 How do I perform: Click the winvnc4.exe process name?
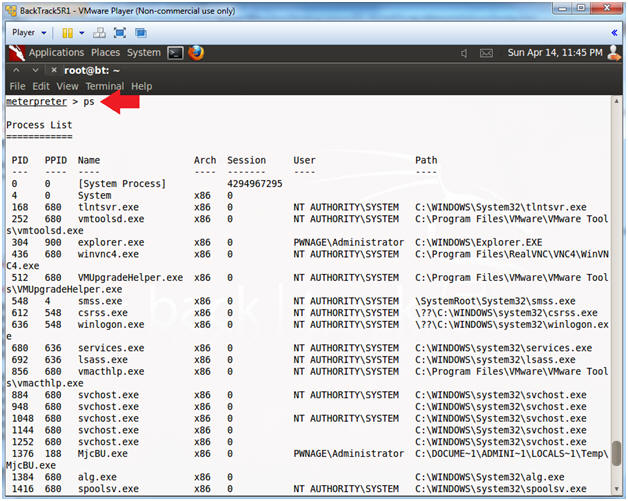[109, 254]
